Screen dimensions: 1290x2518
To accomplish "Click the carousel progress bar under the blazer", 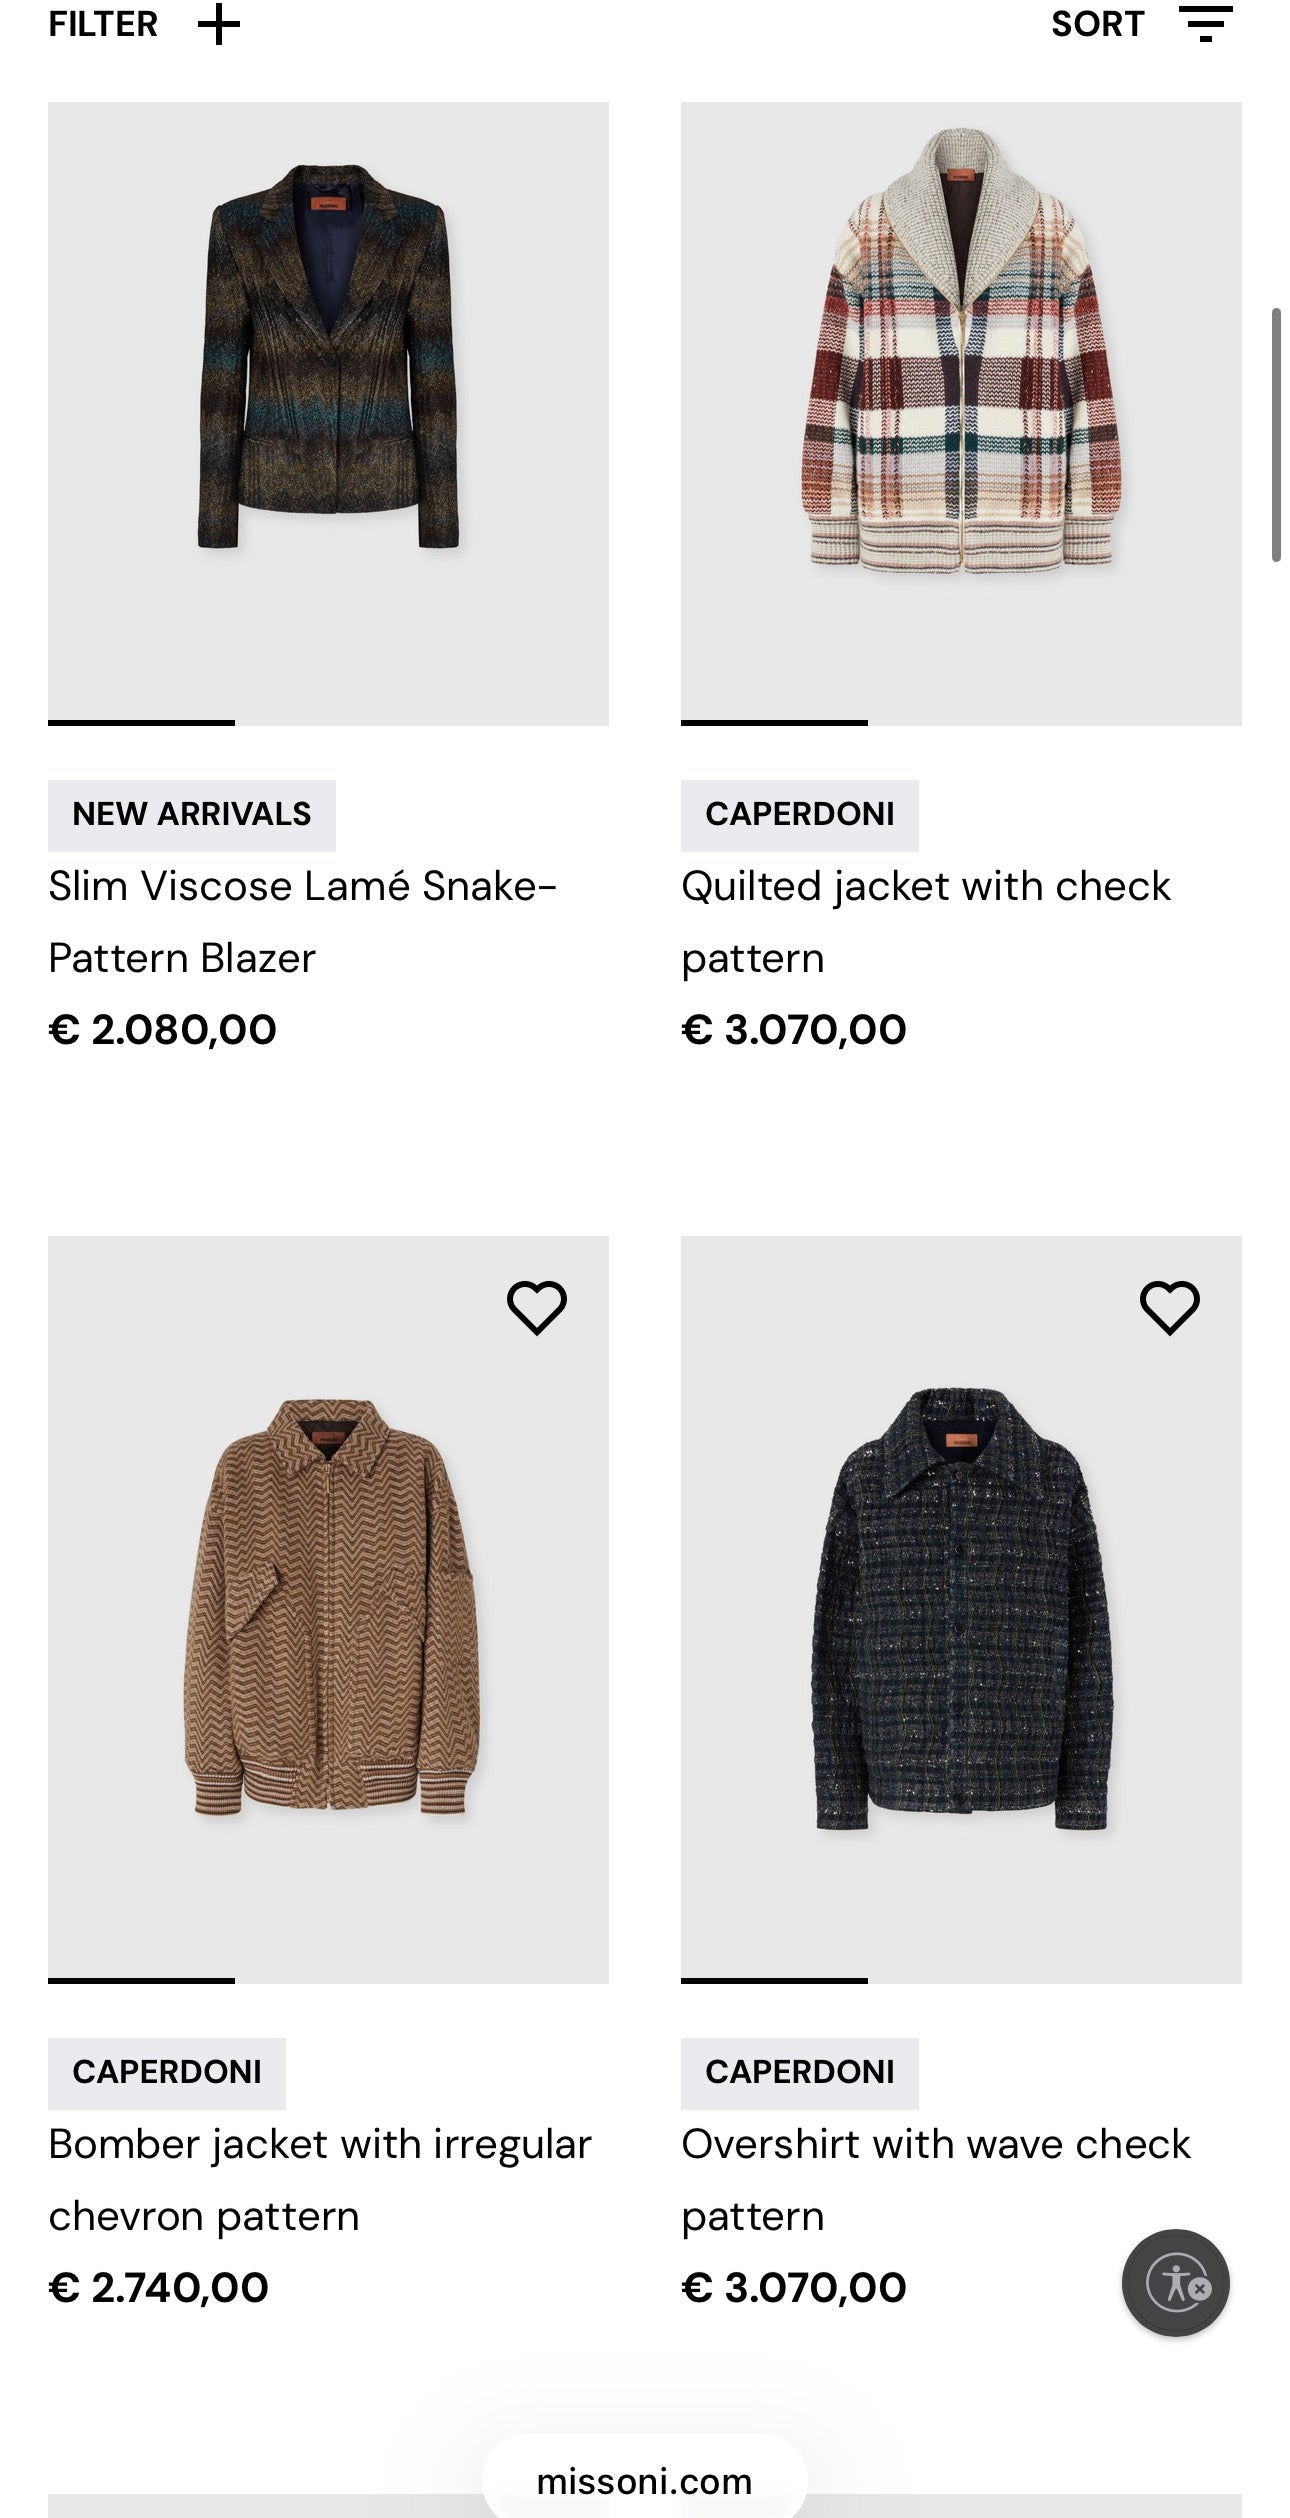I will [x=140, y=723].
